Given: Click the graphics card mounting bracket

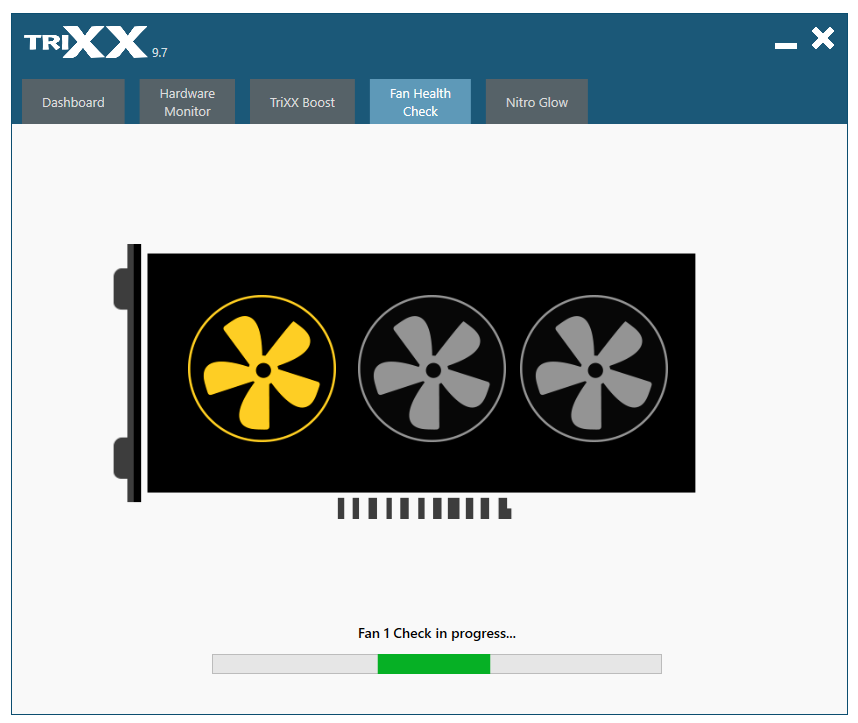Looking at the screenshot, I should click(x=127, y=373).
